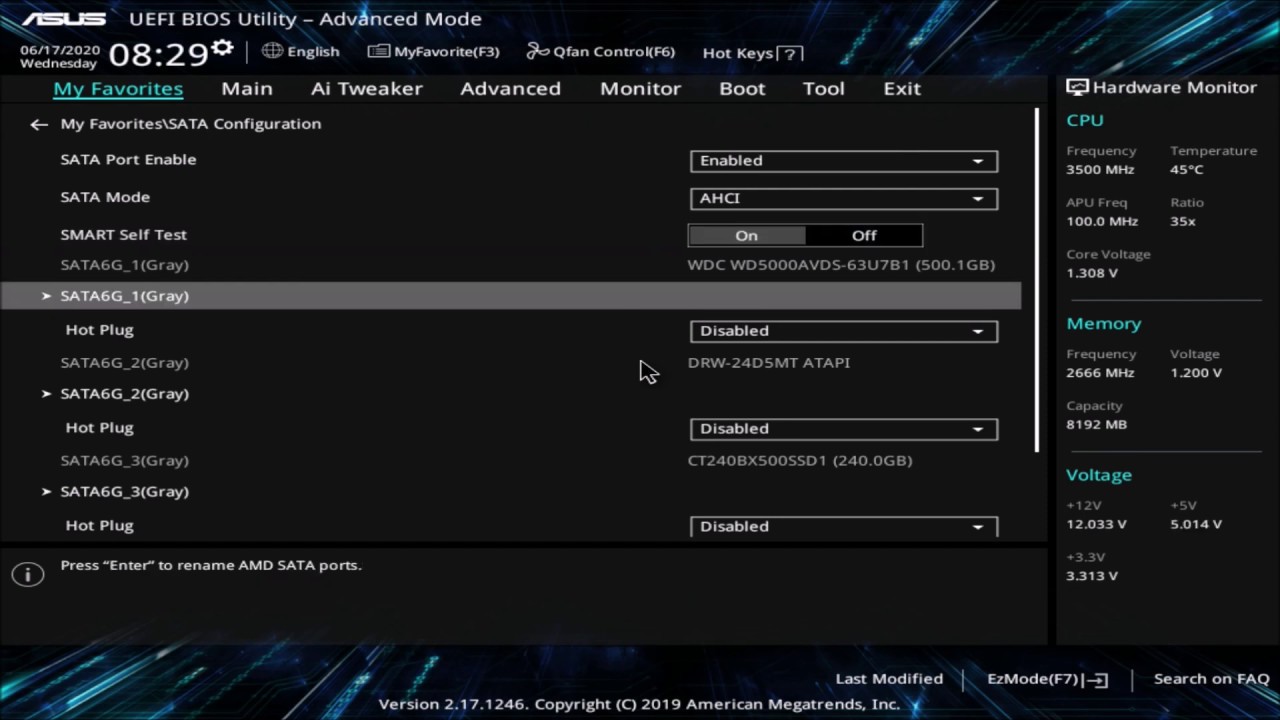This screenshot has height=720, width=1280.
Task: Click the MyFavorite list icon
Action: tap(378, 51)
